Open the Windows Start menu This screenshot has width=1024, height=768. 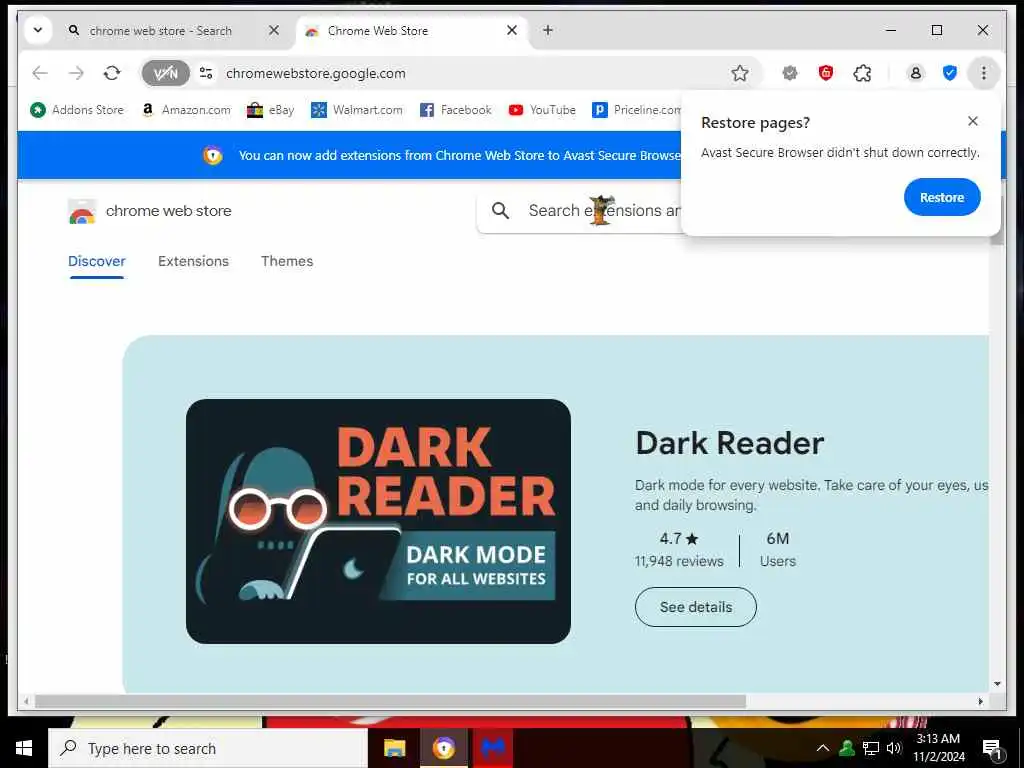click(24, 748)
